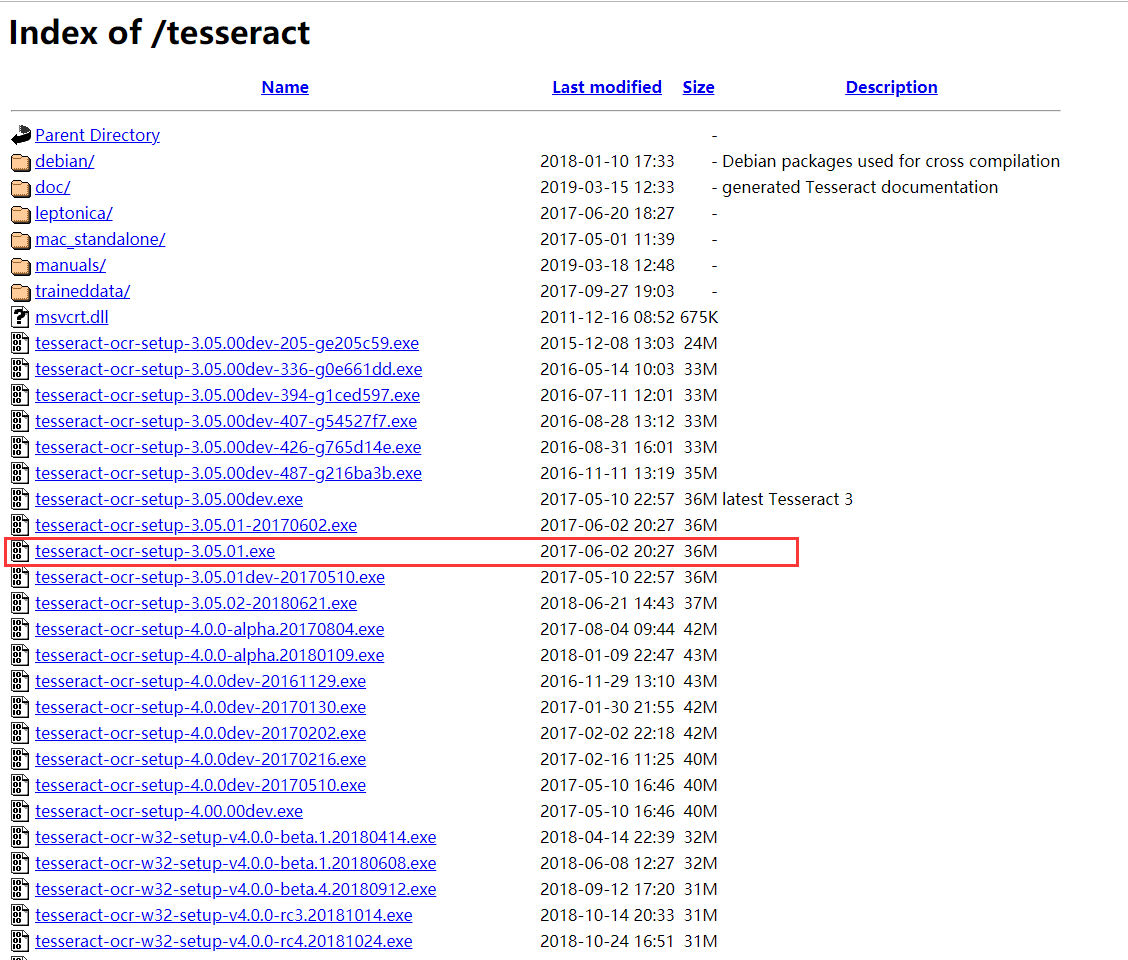Download tesseract-ocr-setup-3.05.02-20180621.exe
The height and width of the screenshot is (960, 1128).
[196, 603]
